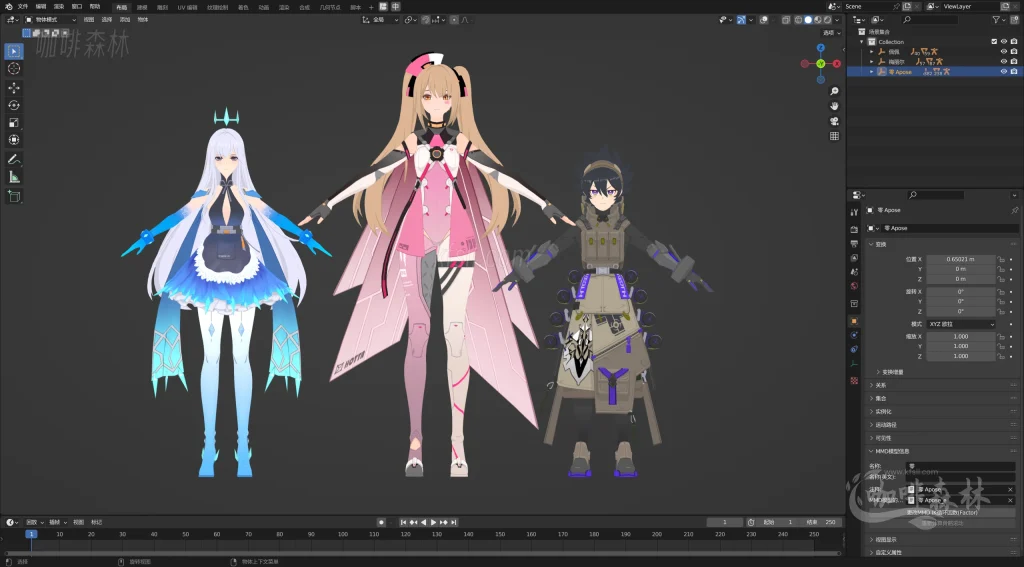Click the viewport zoom magnifier icon
Image resolution: width=1024 pixels, height=567 pixels.
coord(834,91)
